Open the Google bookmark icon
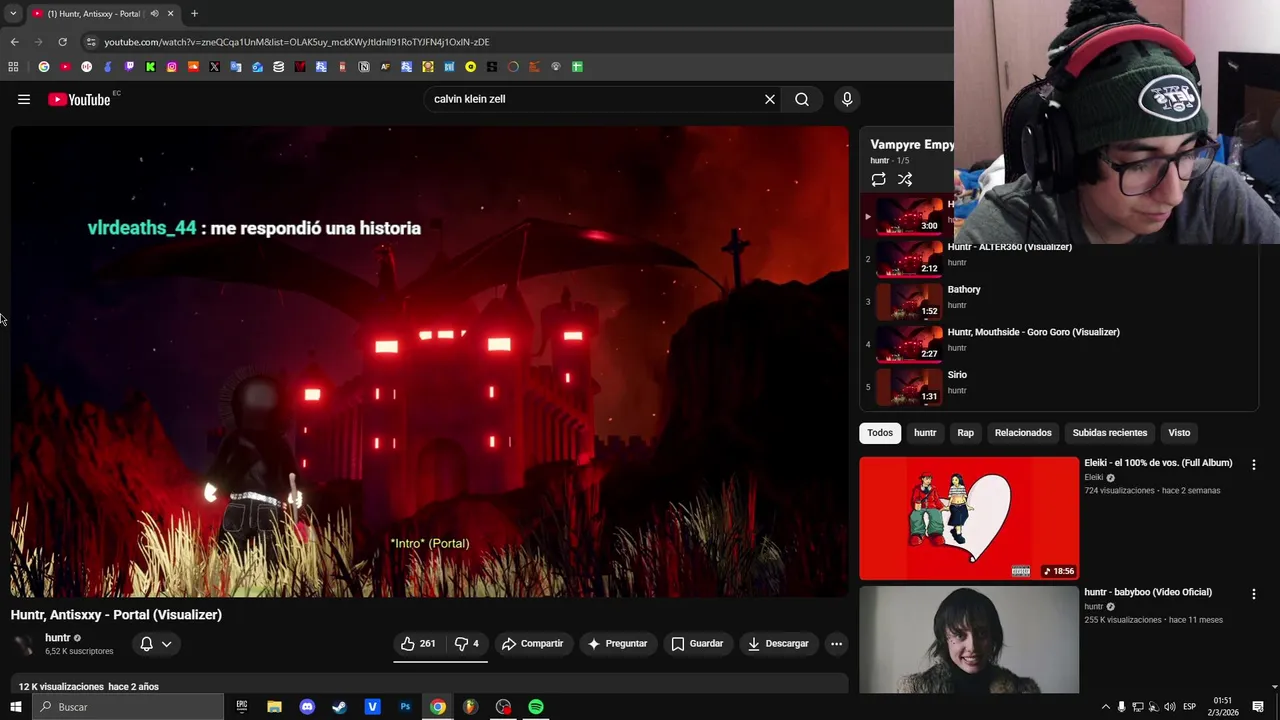 click(44, 67)
